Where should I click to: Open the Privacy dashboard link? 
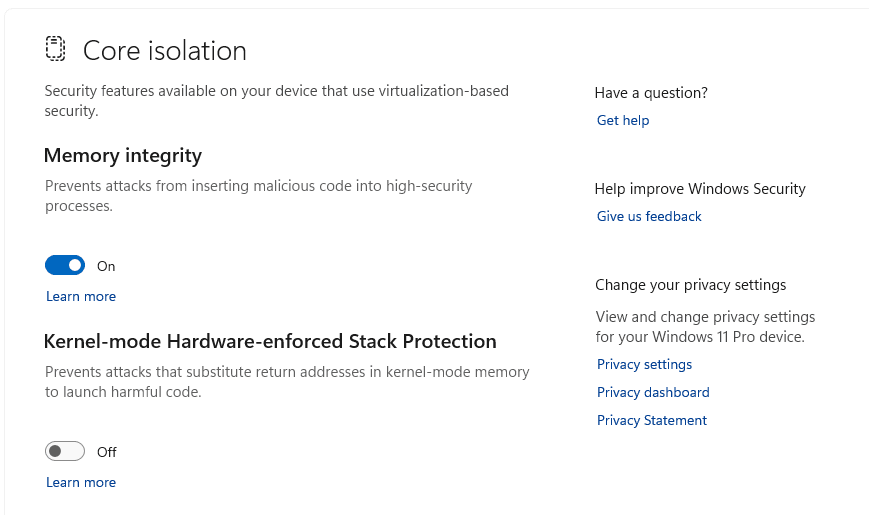[653, 393]
